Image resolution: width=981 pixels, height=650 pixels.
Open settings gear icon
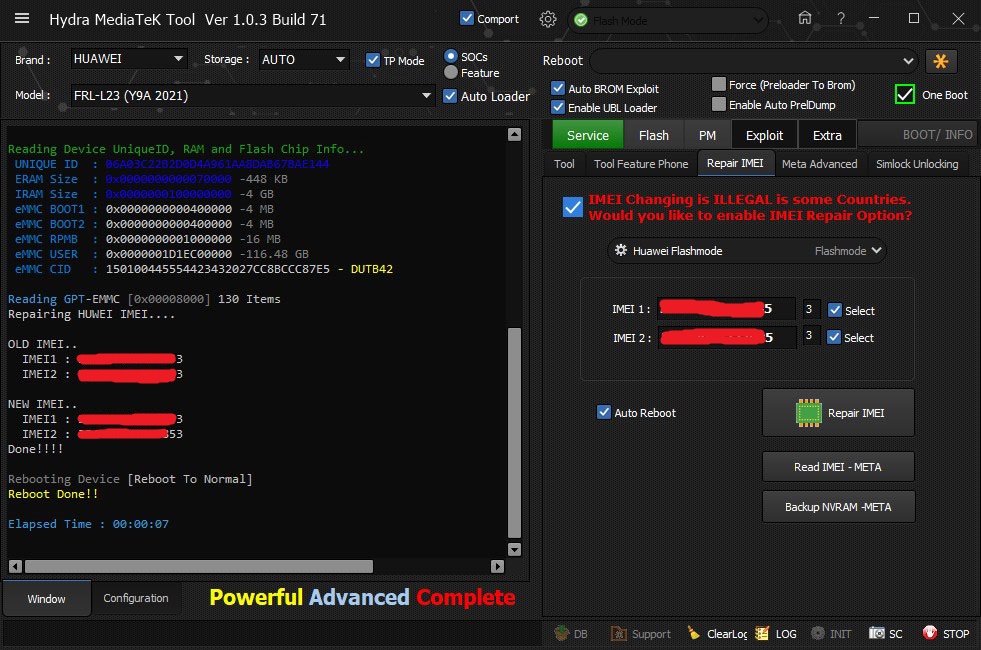pos(547,19)
